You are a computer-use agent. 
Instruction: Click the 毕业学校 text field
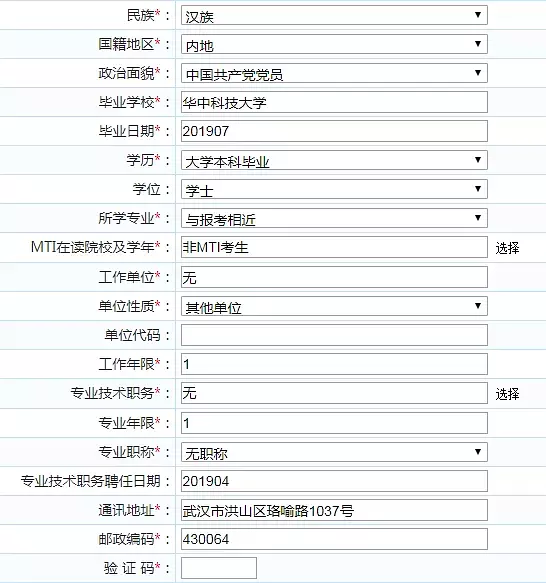(334, 102)
